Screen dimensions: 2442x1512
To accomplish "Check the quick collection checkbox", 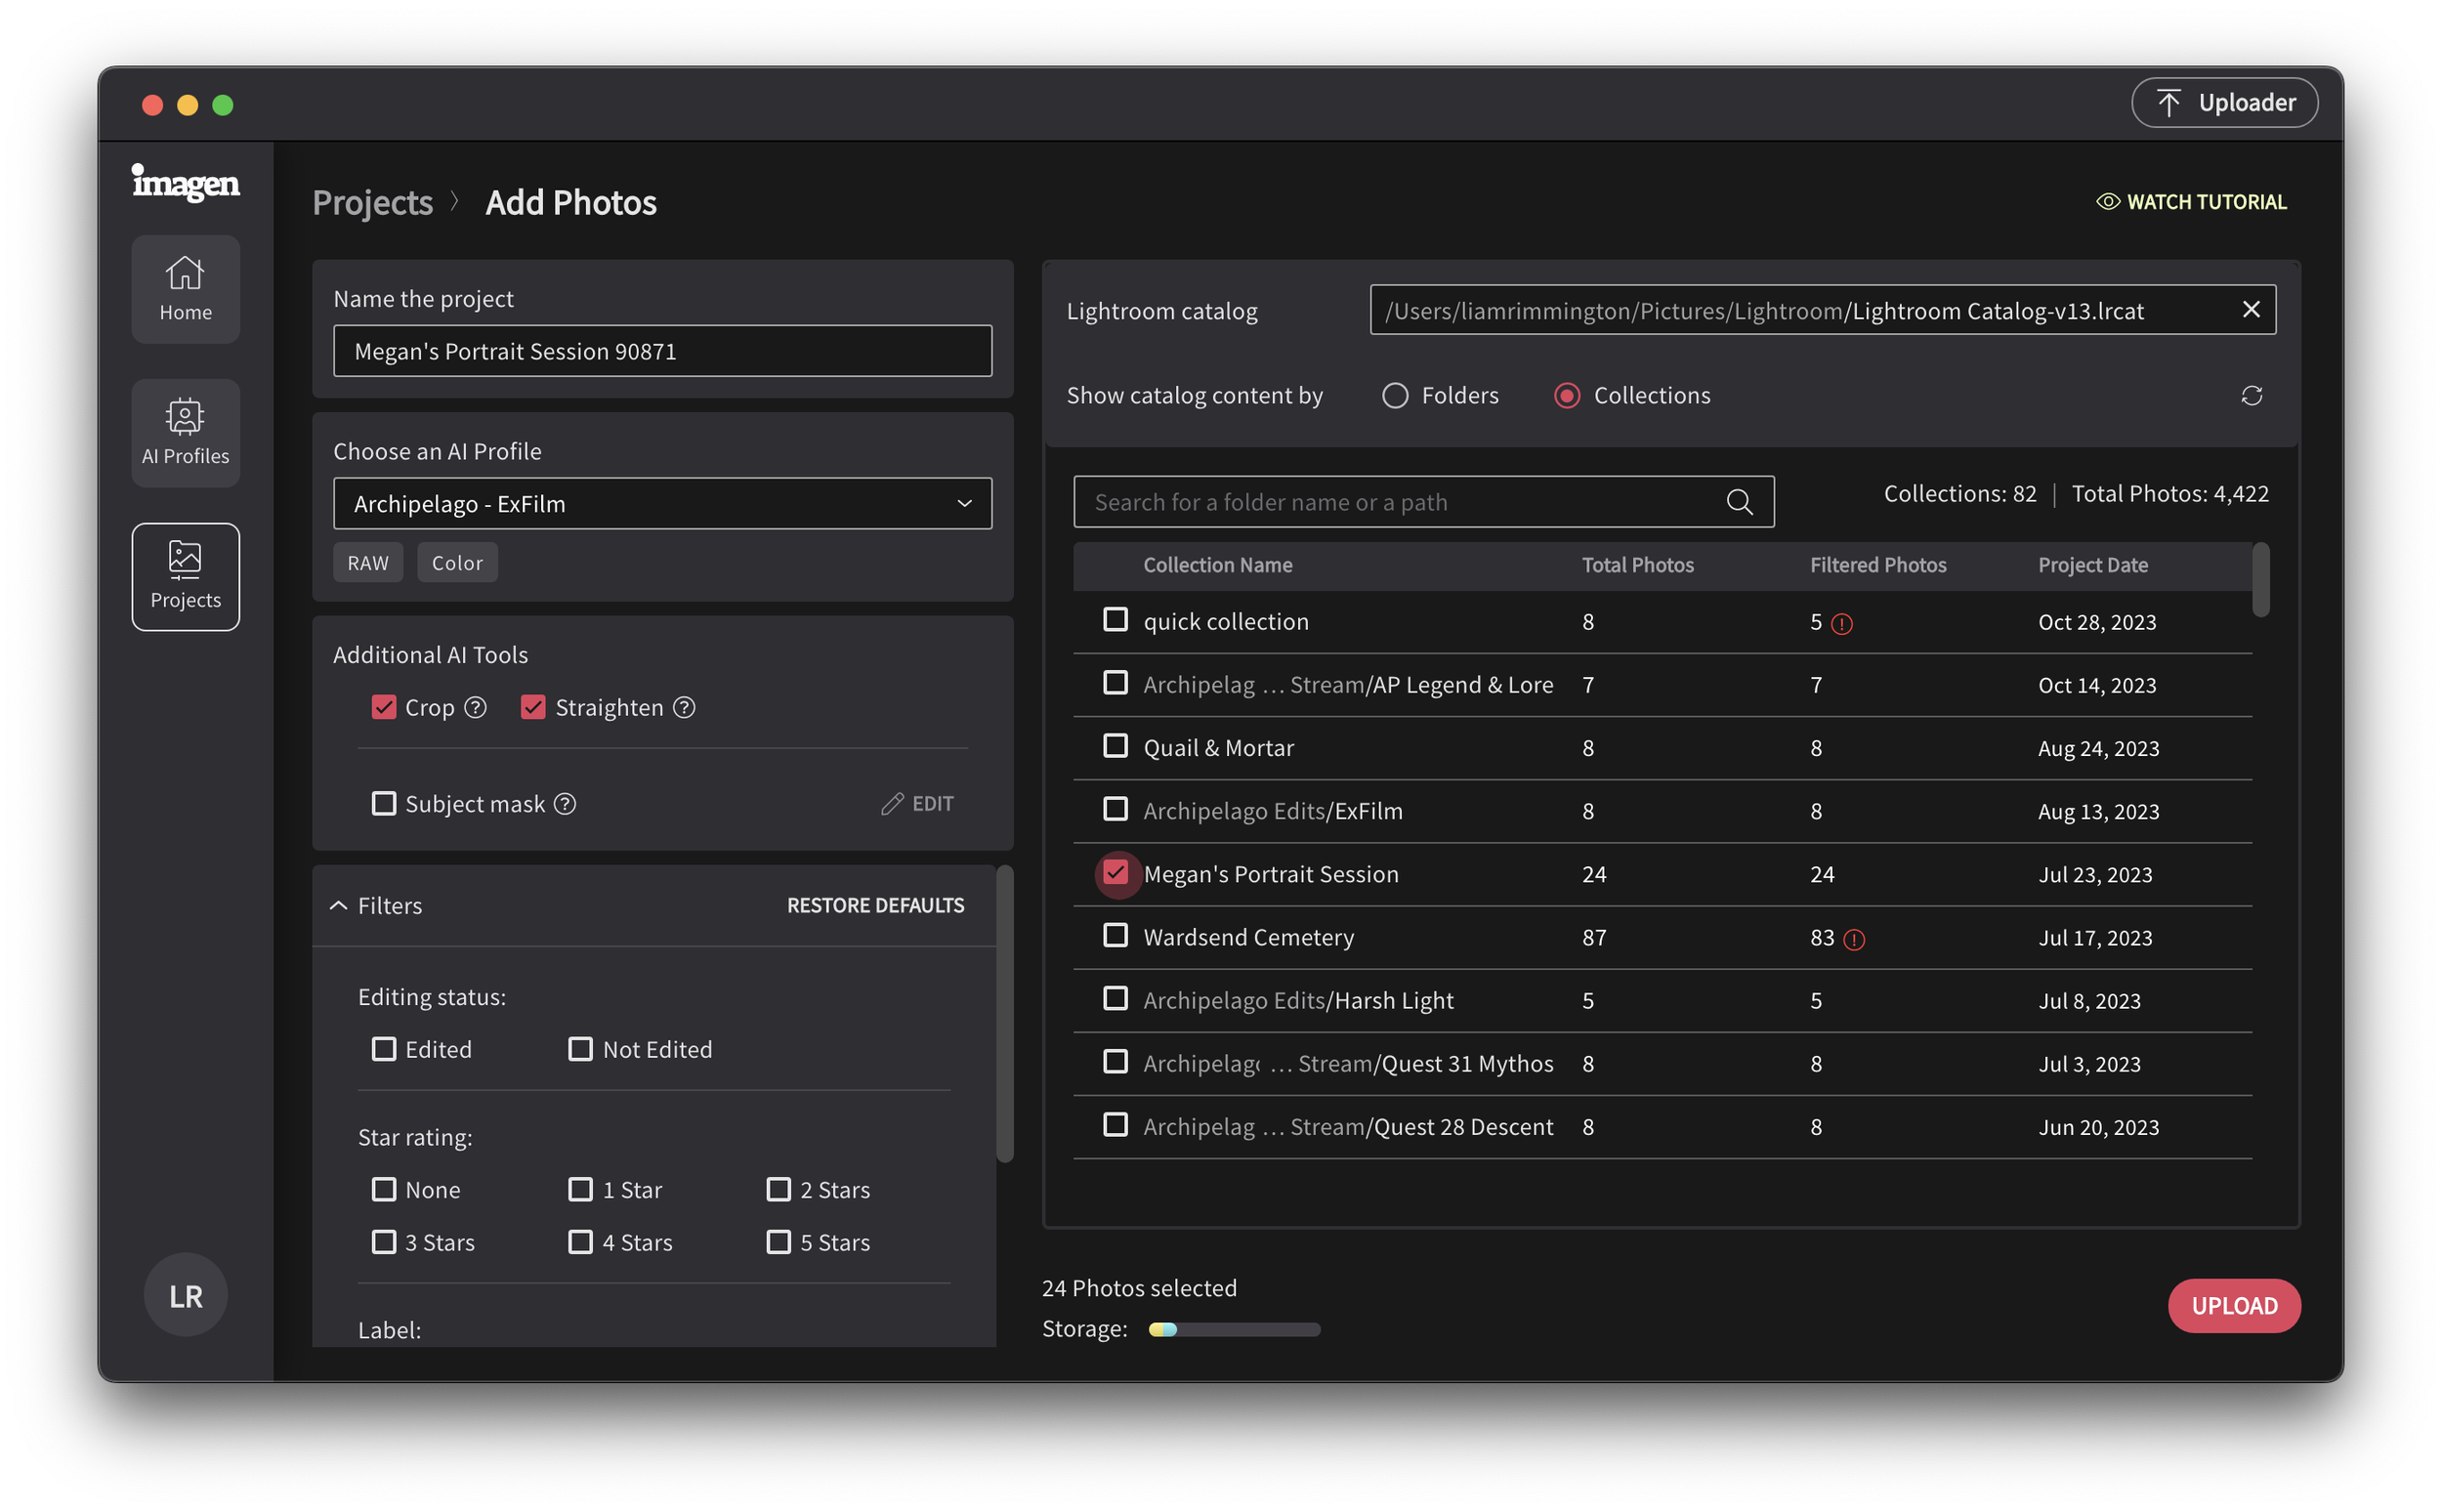I will click(1115, 620).
